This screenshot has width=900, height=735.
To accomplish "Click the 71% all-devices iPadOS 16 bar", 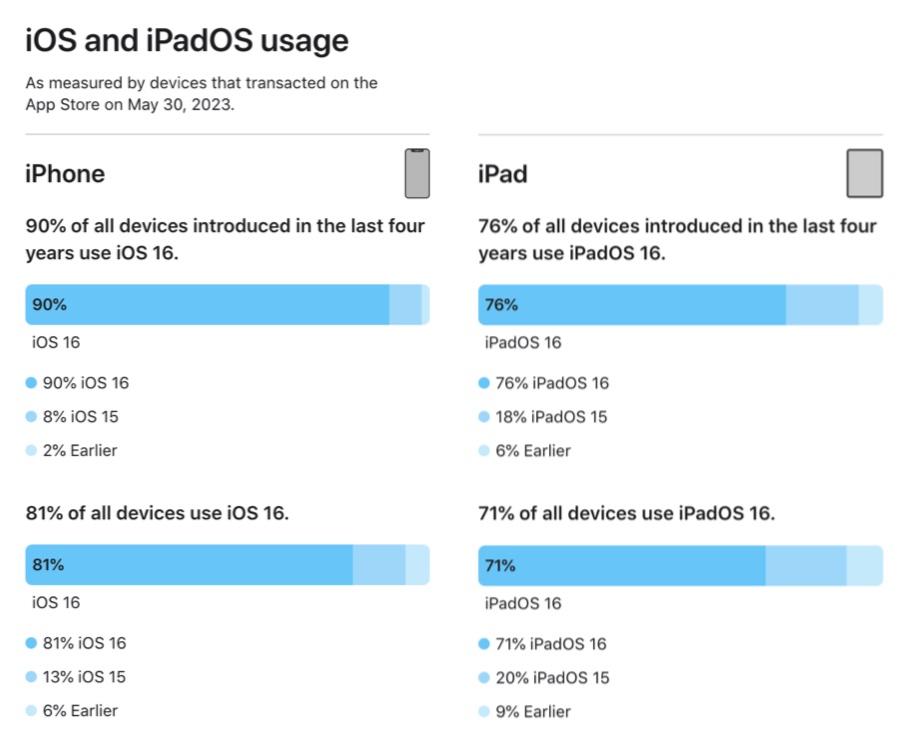I will pos(622,565).
